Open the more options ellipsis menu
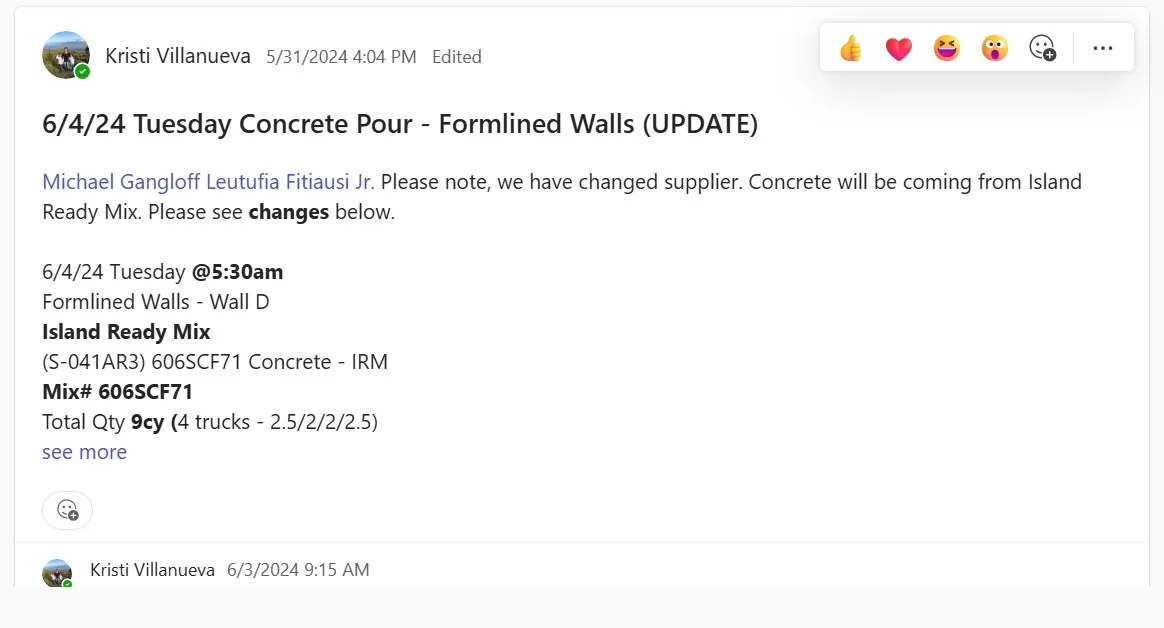This screenshot has width=1164, height=628. point(1102,48)
